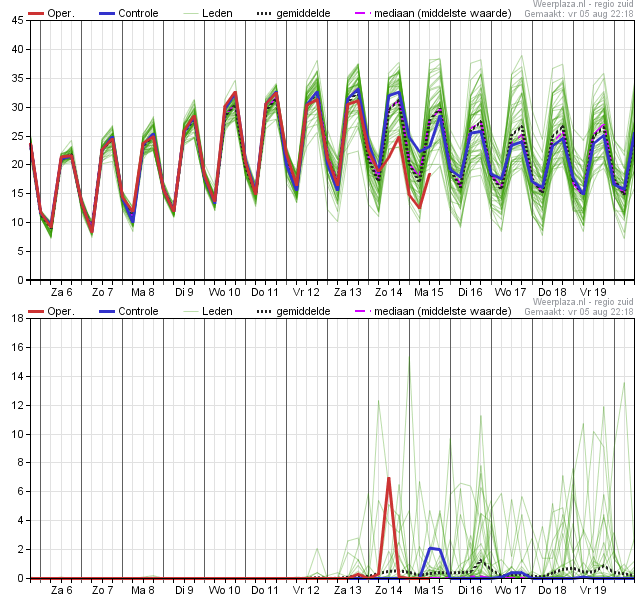Click the blue Controle legend line in precipitation chart

107,312
